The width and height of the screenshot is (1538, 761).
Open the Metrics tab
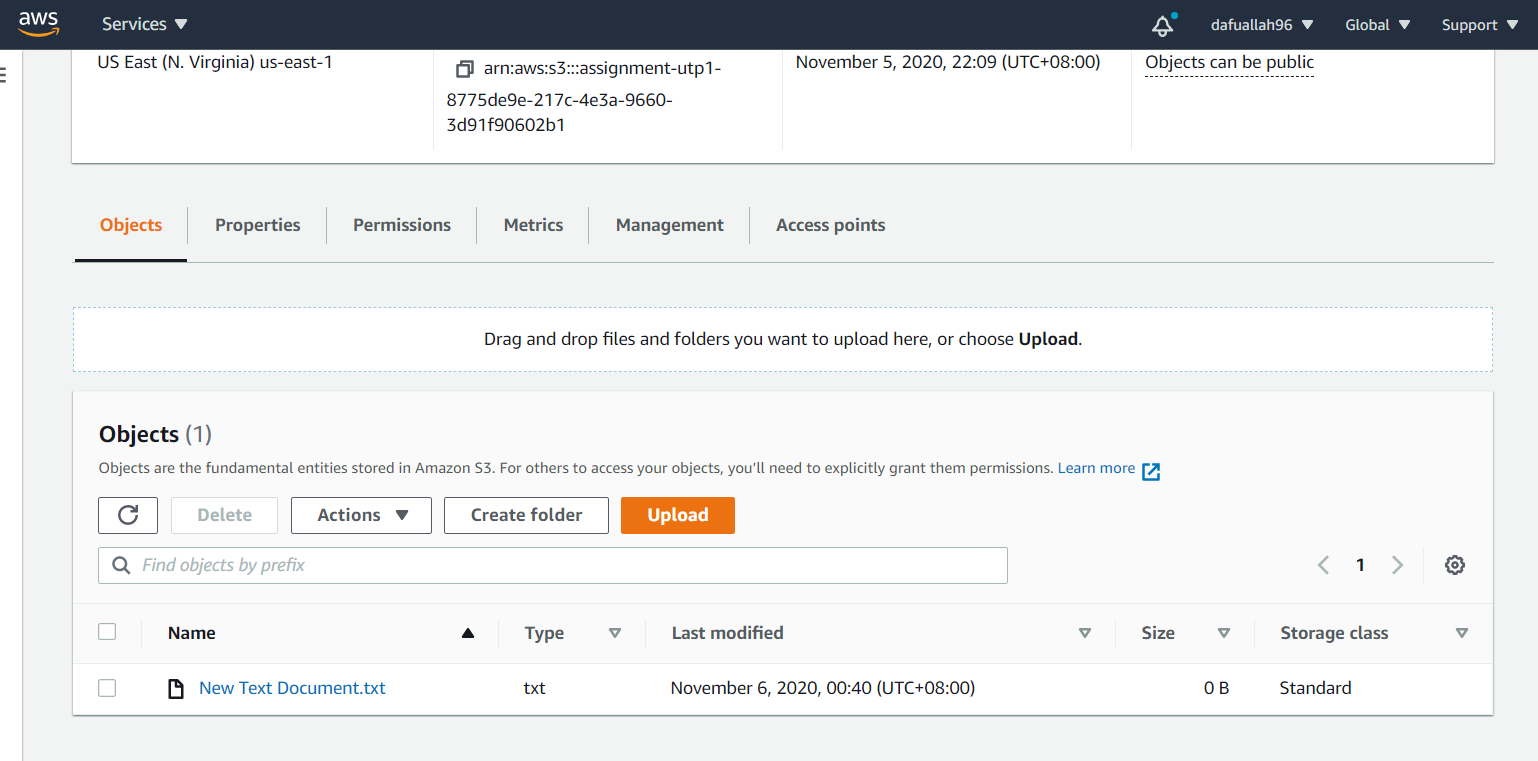click(533, 225)
